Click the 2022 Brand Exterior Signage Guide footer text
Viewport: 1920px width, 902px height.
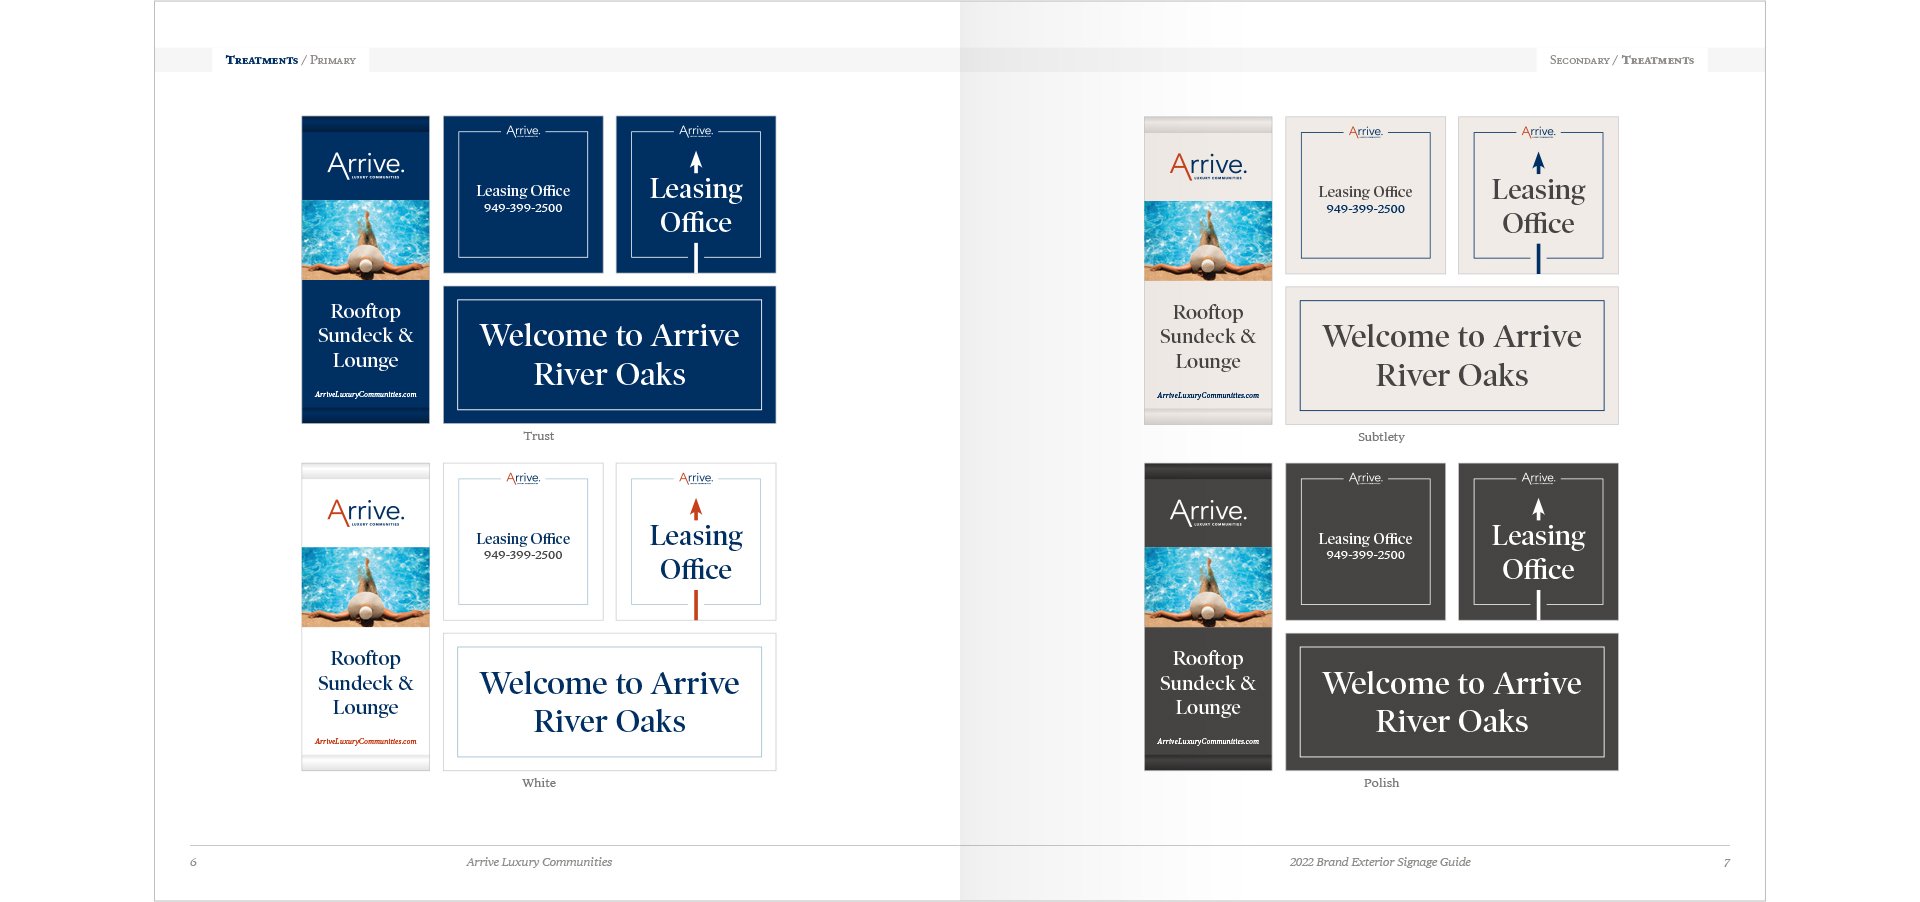coord(1380,861)
